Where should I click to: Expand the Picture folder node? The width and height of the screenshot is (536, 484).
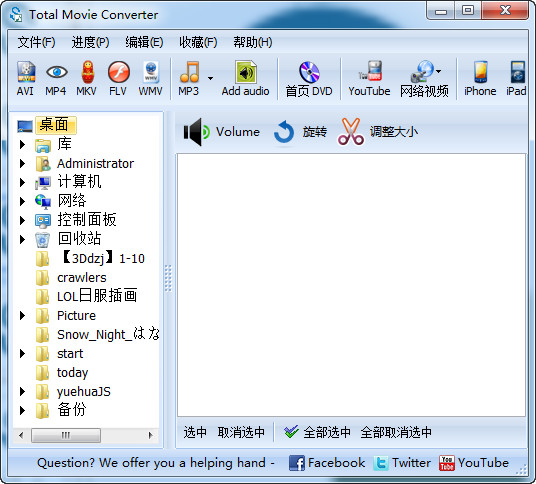[23, 315]
